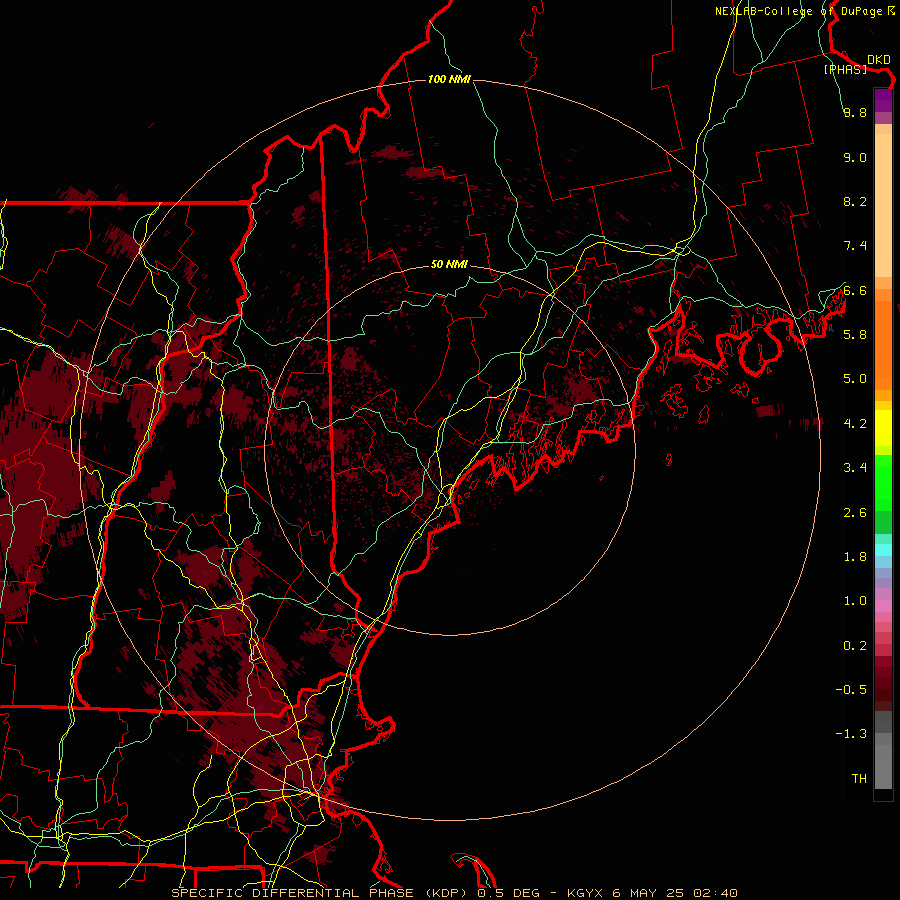Pick the cyan swatch beside 1.8
The image size is (900, 900).
coord(883,550)
